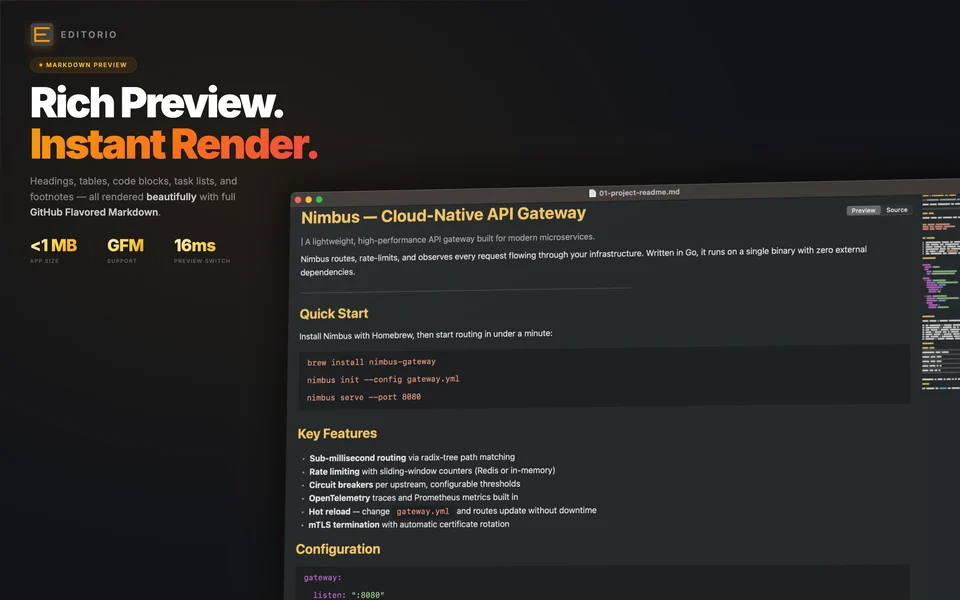Screen dimensions: 960x600
Task: Maximize the window with the green button
Action: (x=319, y=200)
